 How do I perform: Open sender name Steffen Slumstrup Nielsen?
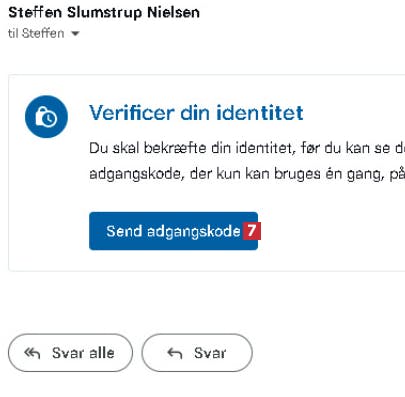coord(104,13)
